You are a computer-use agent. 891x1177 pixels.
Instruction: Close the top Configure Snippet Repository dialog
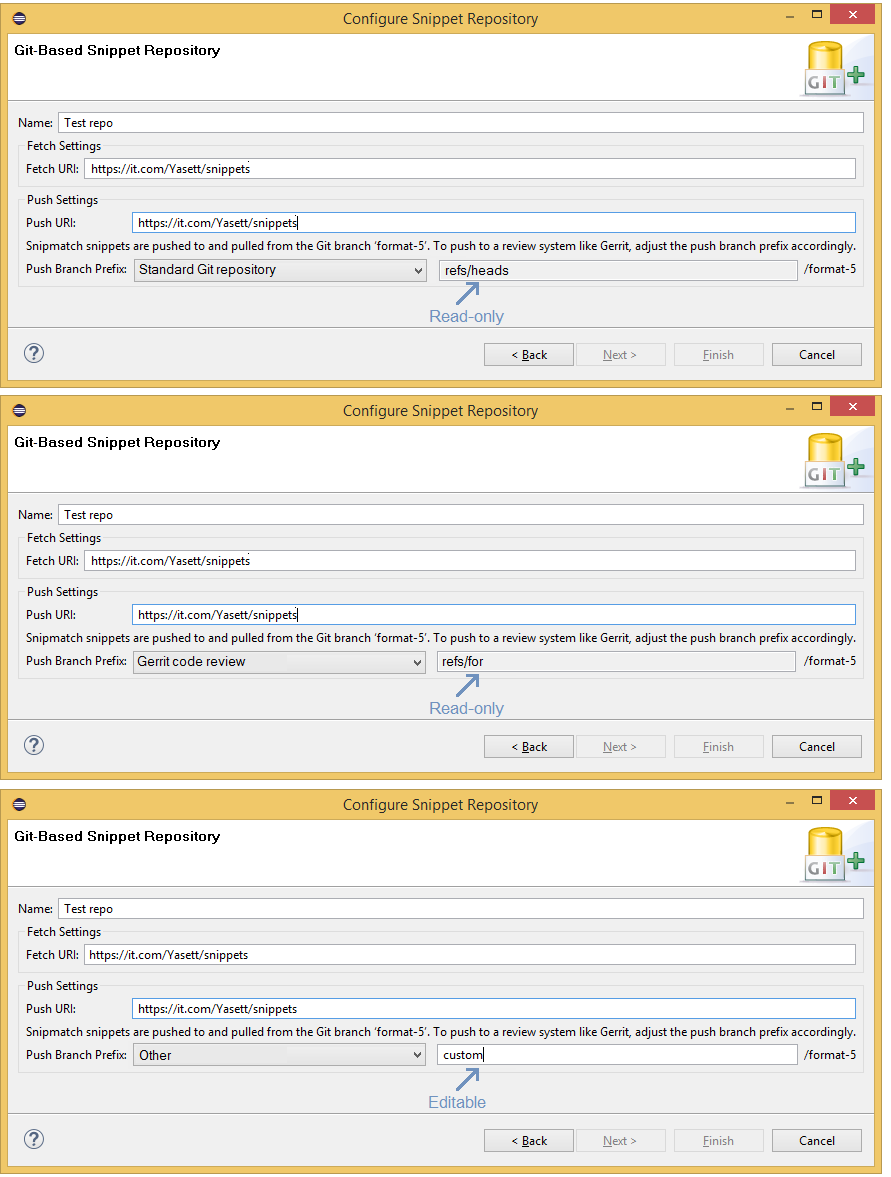click(853, 14)
